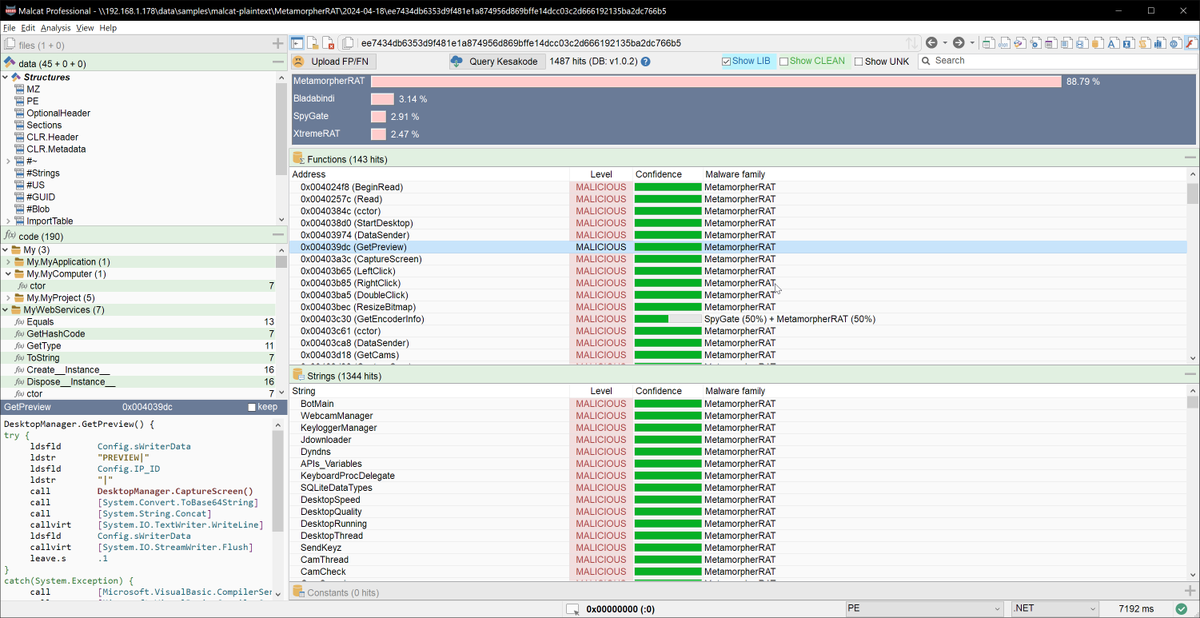This screenshot has width=1200, height=618.
Task: Click the sad face Upload FP/FN icon
Action: point(299,61)
